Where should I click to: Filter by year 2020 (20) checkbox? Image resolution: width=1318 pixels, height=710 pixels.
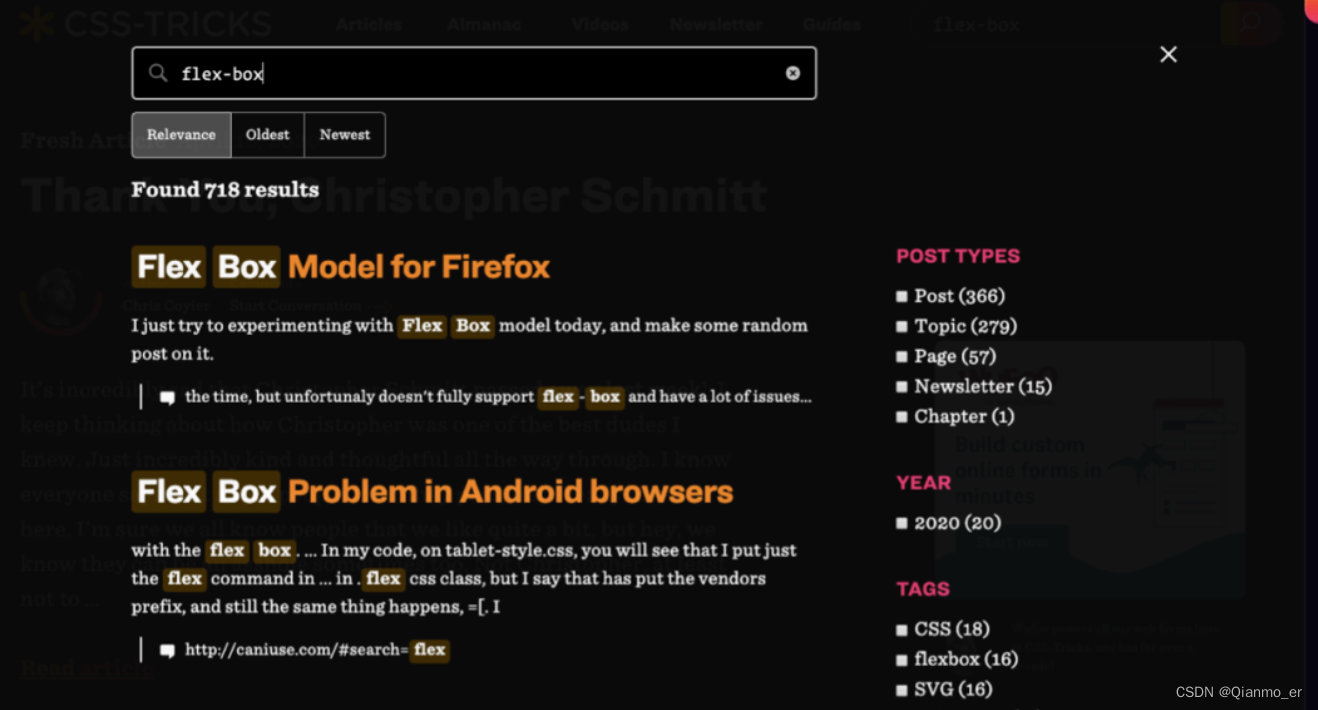point(902,523)
